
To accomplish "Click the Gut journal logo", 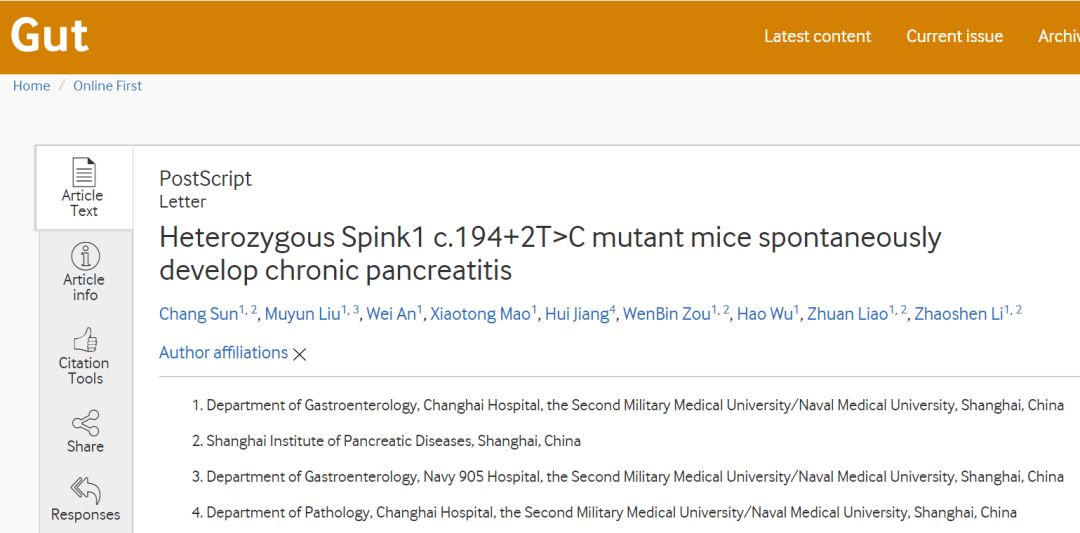I will point(50,35).
